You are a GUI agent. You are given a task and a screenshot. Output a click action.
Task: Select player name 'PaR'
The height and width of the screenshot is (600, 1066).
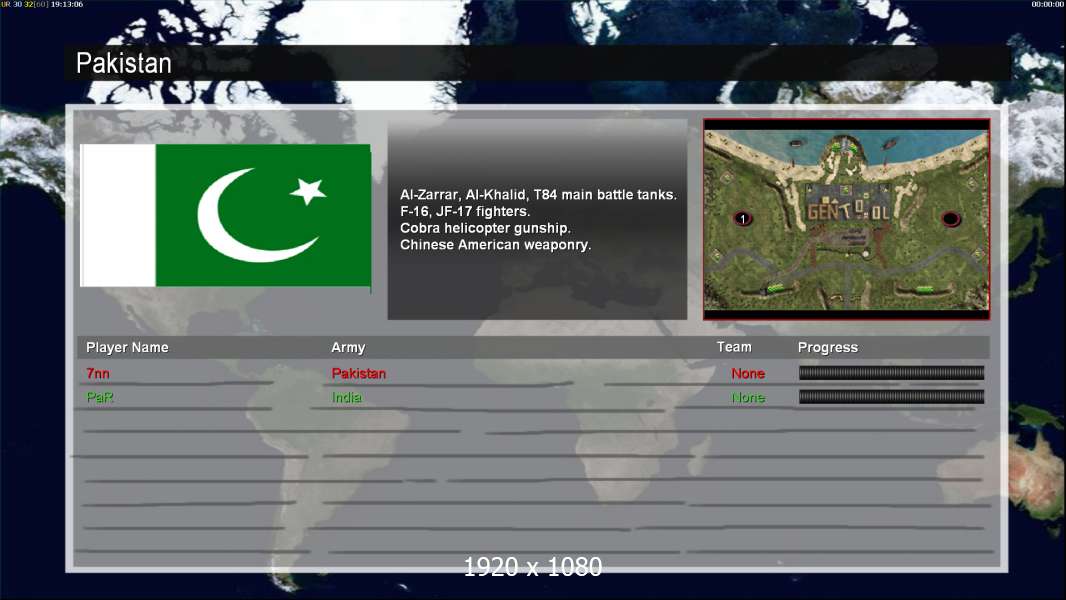pyautogui.click(x=99, y=397)
